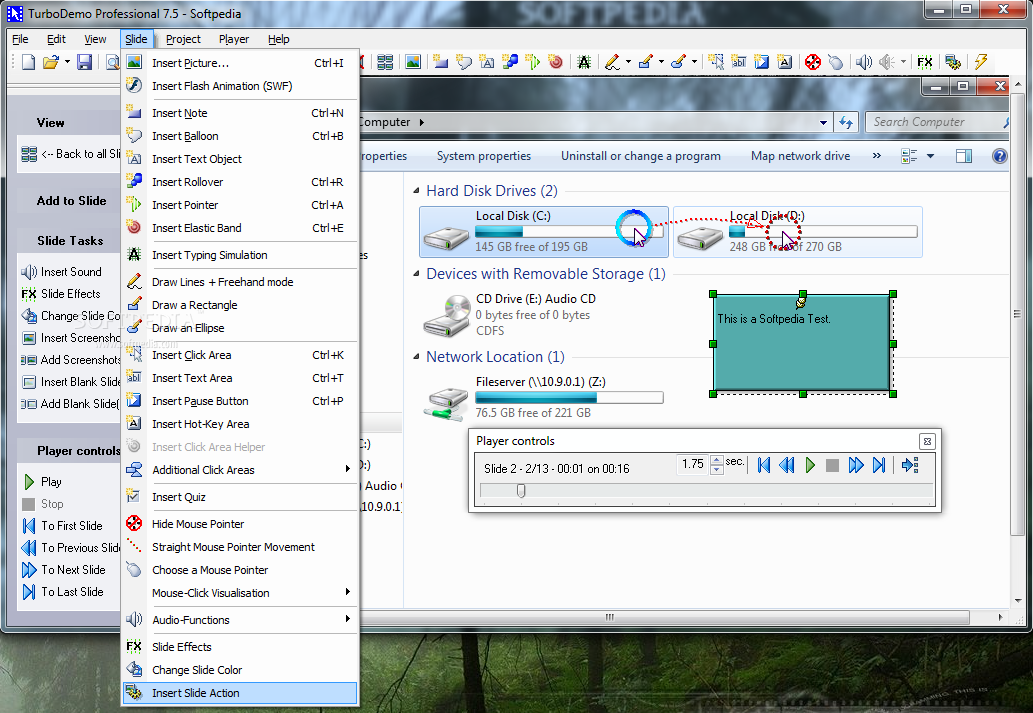Screen dimensions: 1033x713
Task: Click Insert Sound in Slide Tasks panel
Action: pos(61,271)
